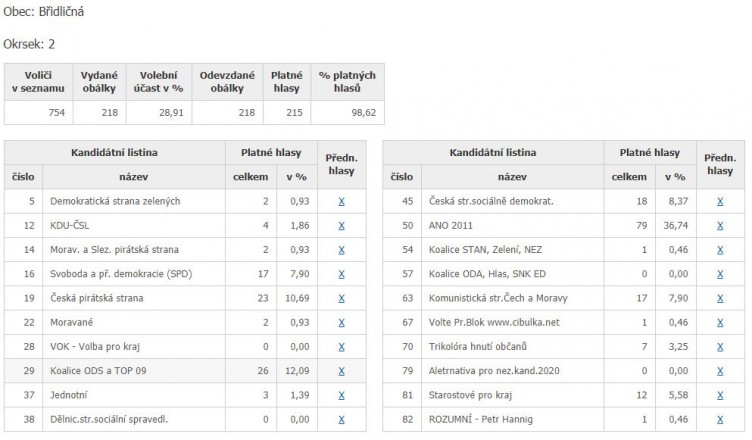
Task: Open X link for Morav. a Slez. pirátská strana
Action: click(341, 250)
